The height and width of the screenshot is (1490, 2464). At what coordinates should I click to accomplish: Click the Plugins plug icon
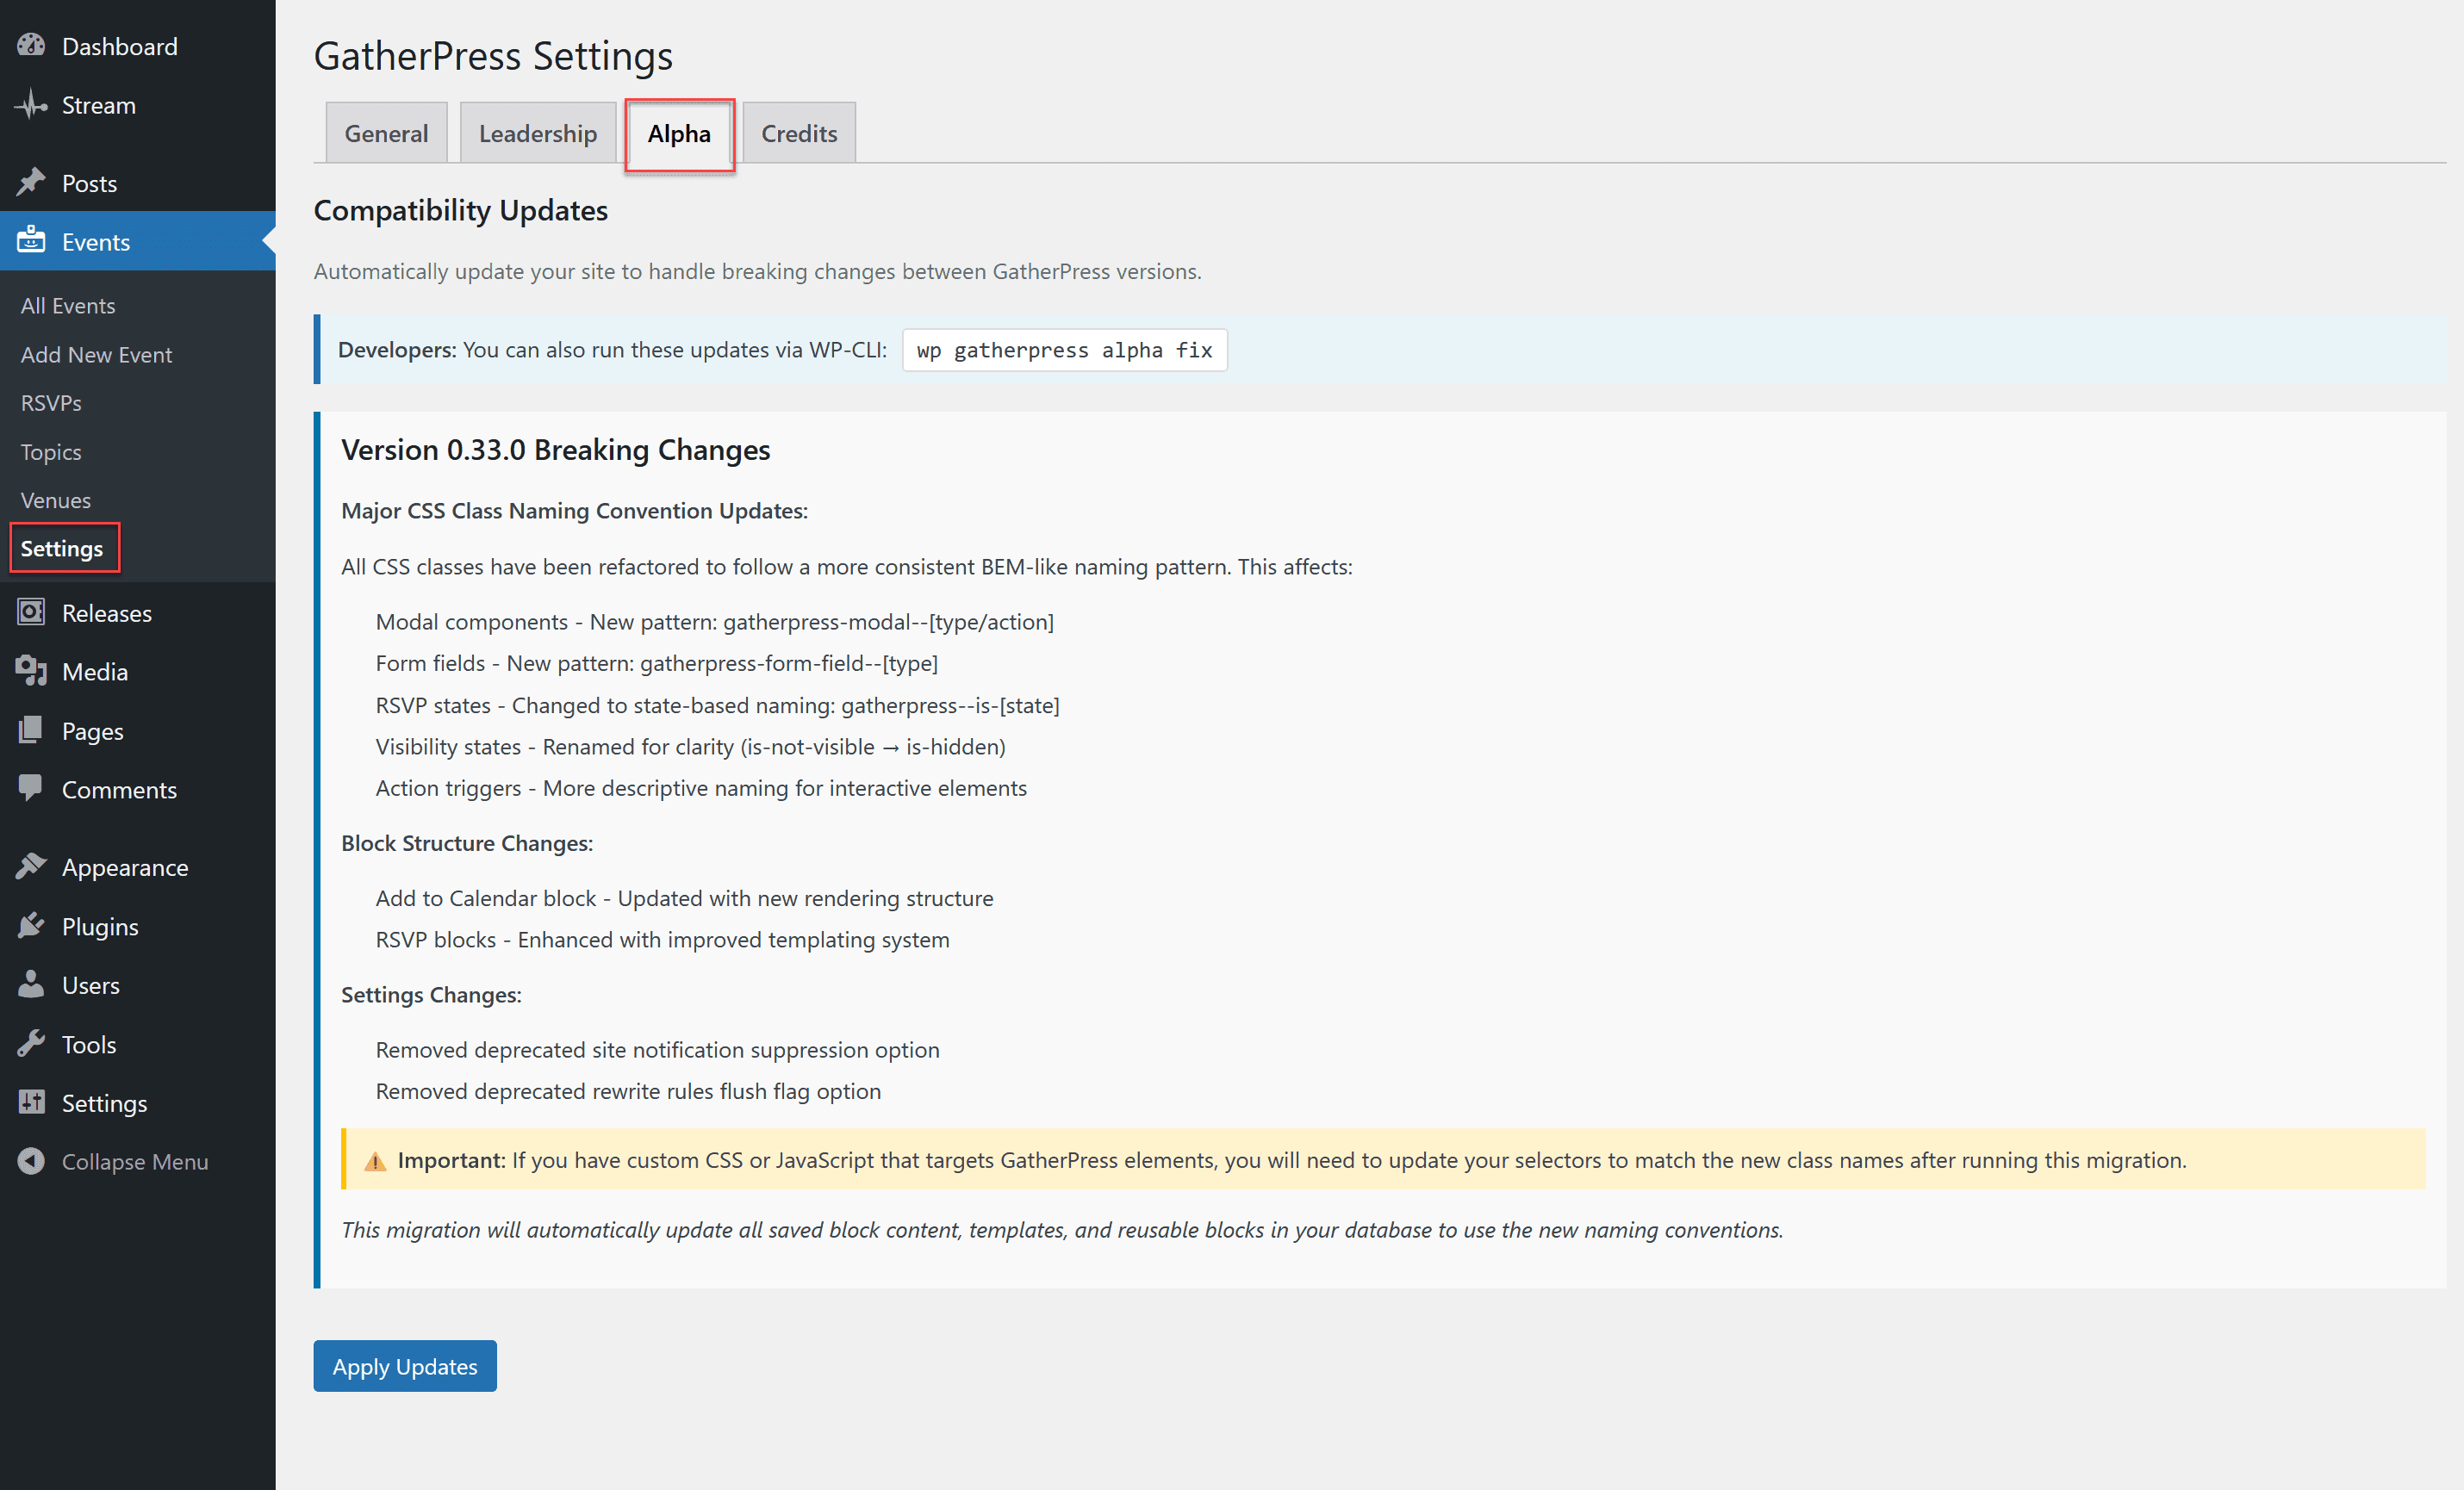(31, 925)
